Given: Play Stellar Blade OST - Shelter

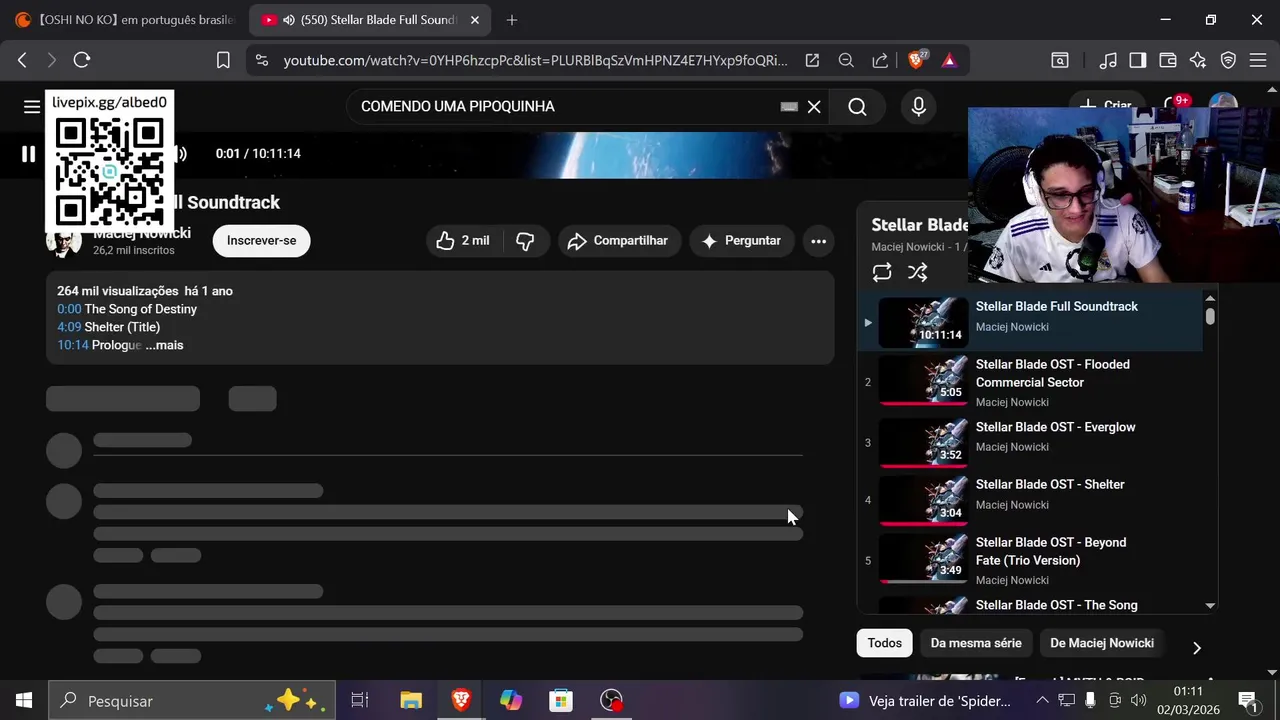Looking at the screenshot, I should point(1030,500).
